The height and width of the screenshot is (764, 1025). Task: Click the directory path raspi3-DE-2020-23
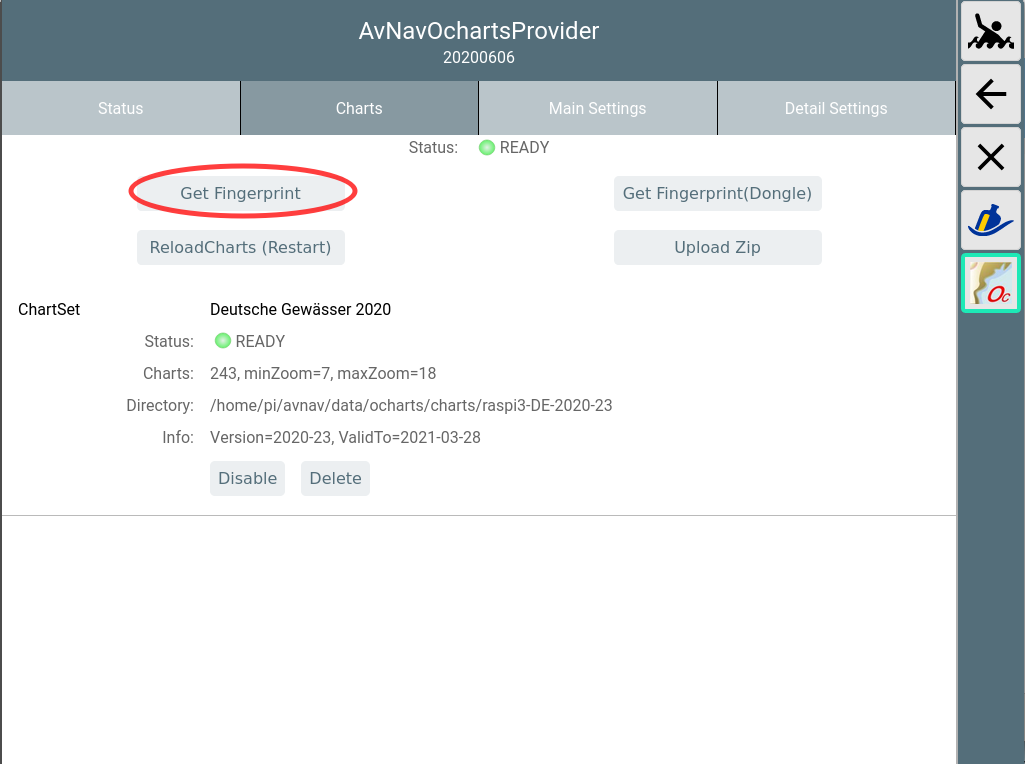pos(411,405)
